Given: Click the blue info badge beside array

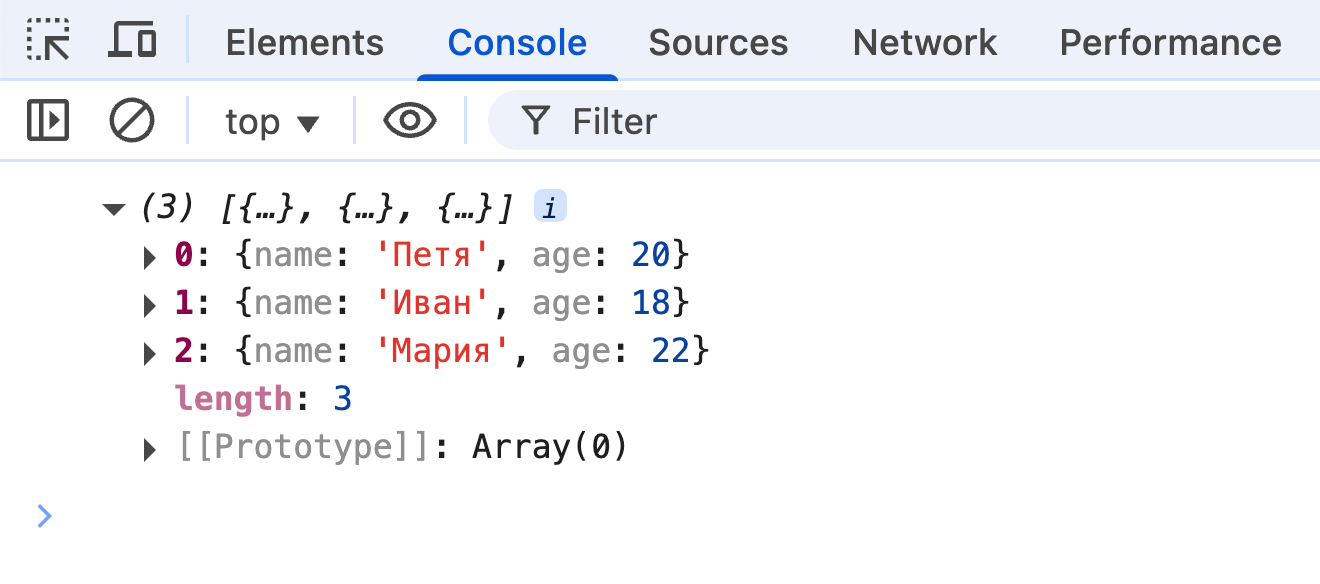Looking at the screenshot, I should pos(550,208).
